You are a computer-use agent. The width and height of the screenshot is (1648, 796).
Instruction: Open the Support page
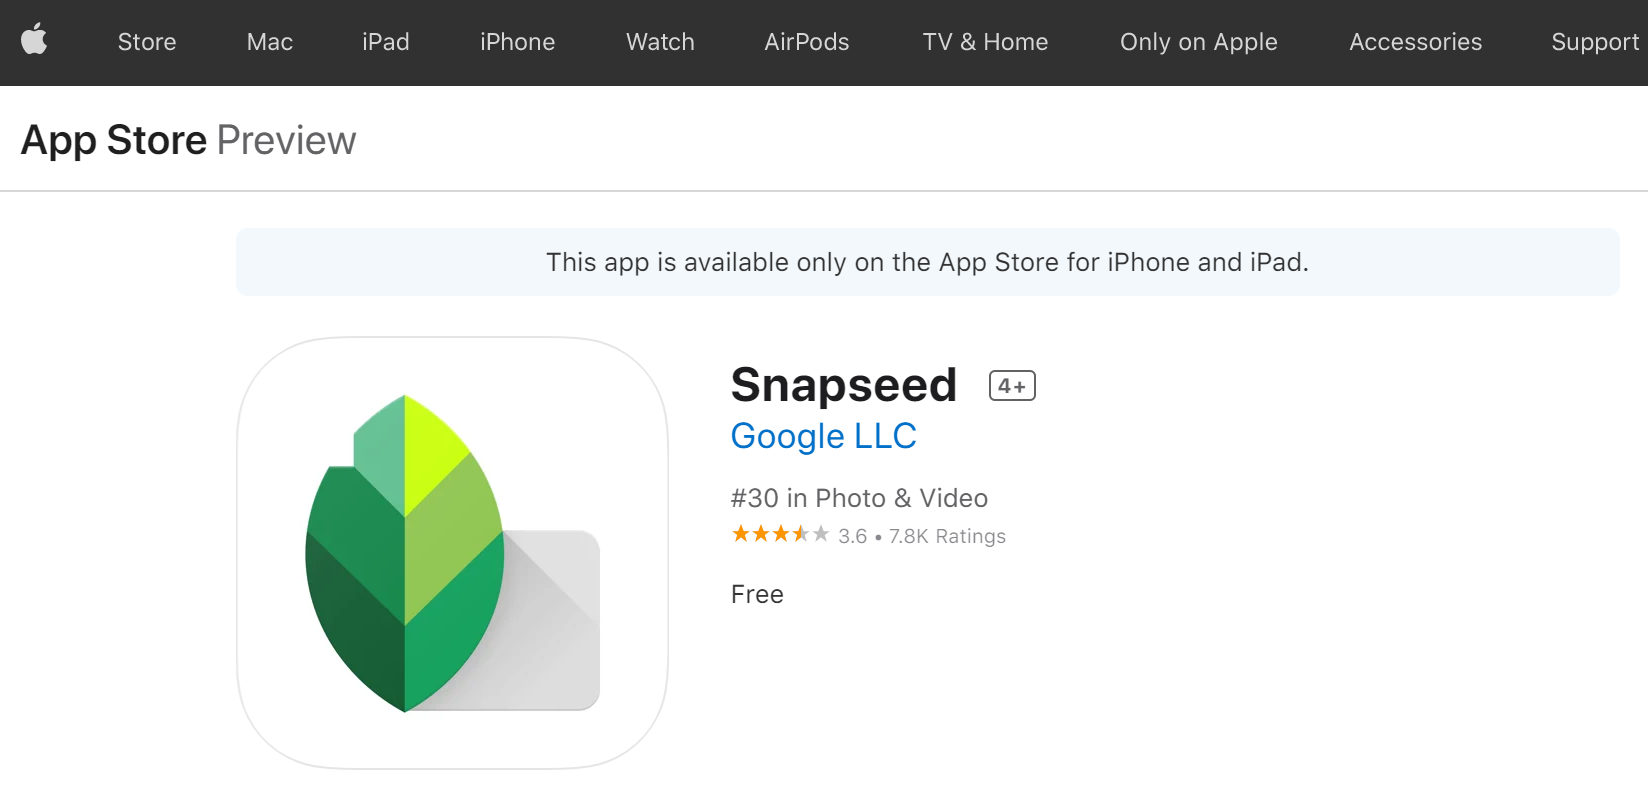point(1594,42)
